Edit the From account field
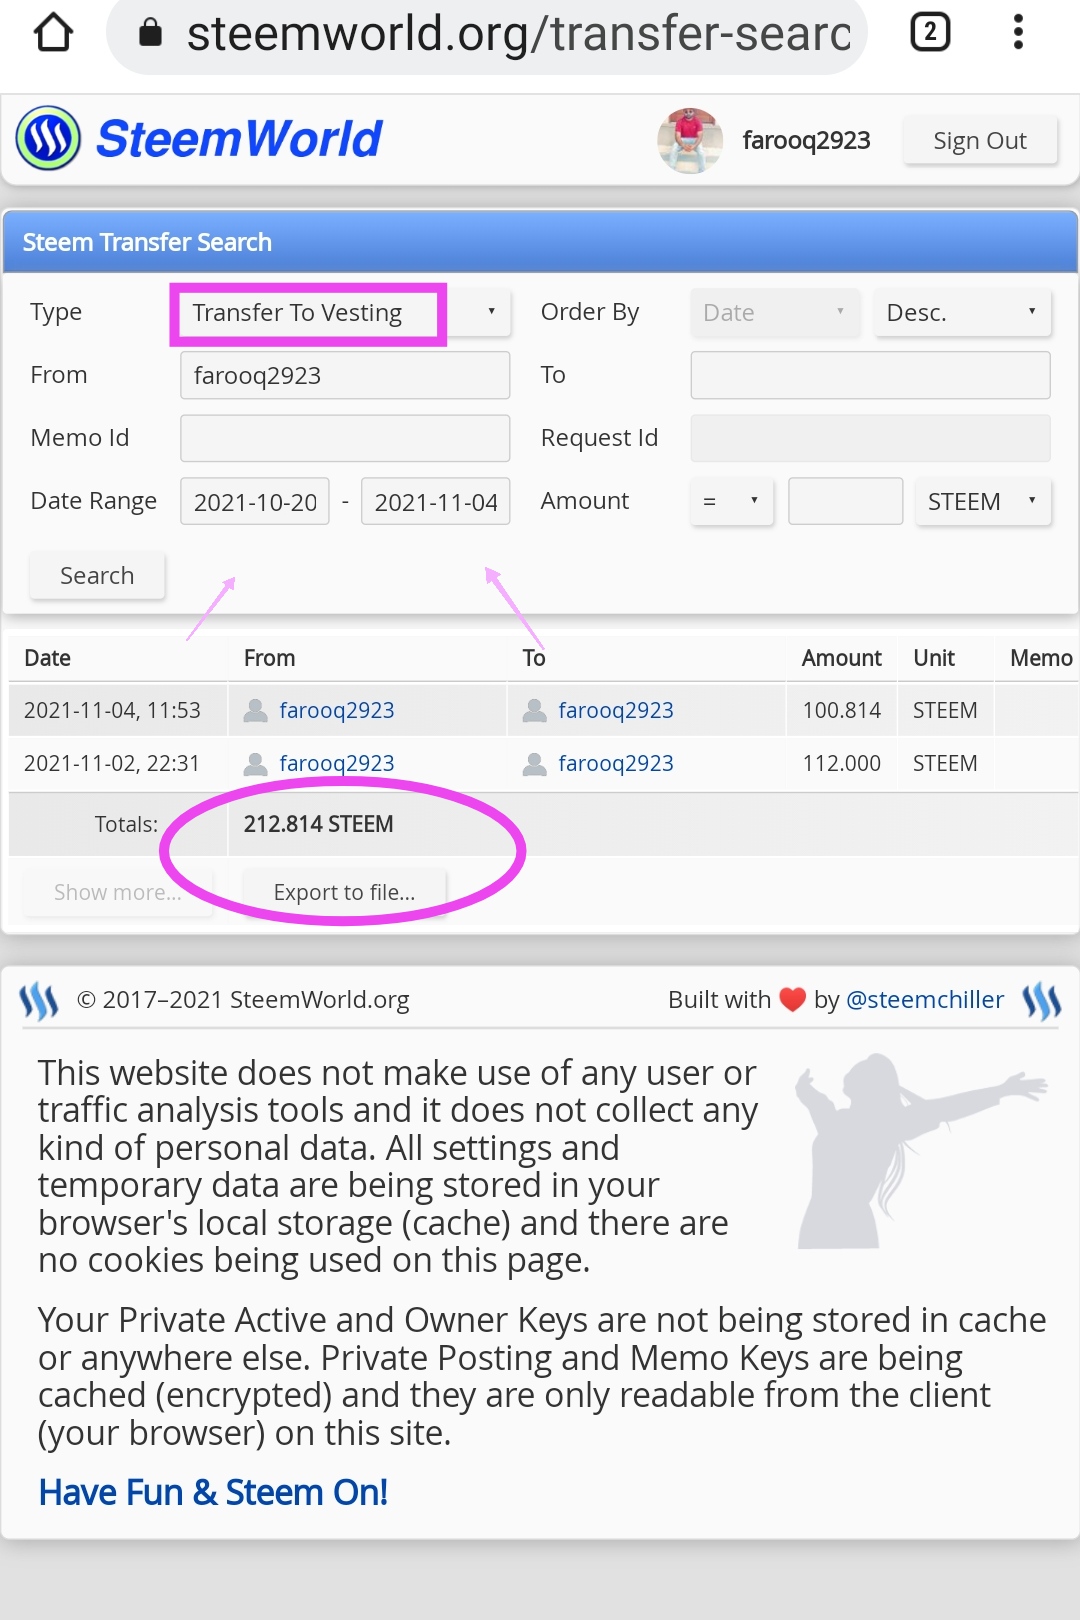This screenshot has height=1620, width=1080. [345, 376]
